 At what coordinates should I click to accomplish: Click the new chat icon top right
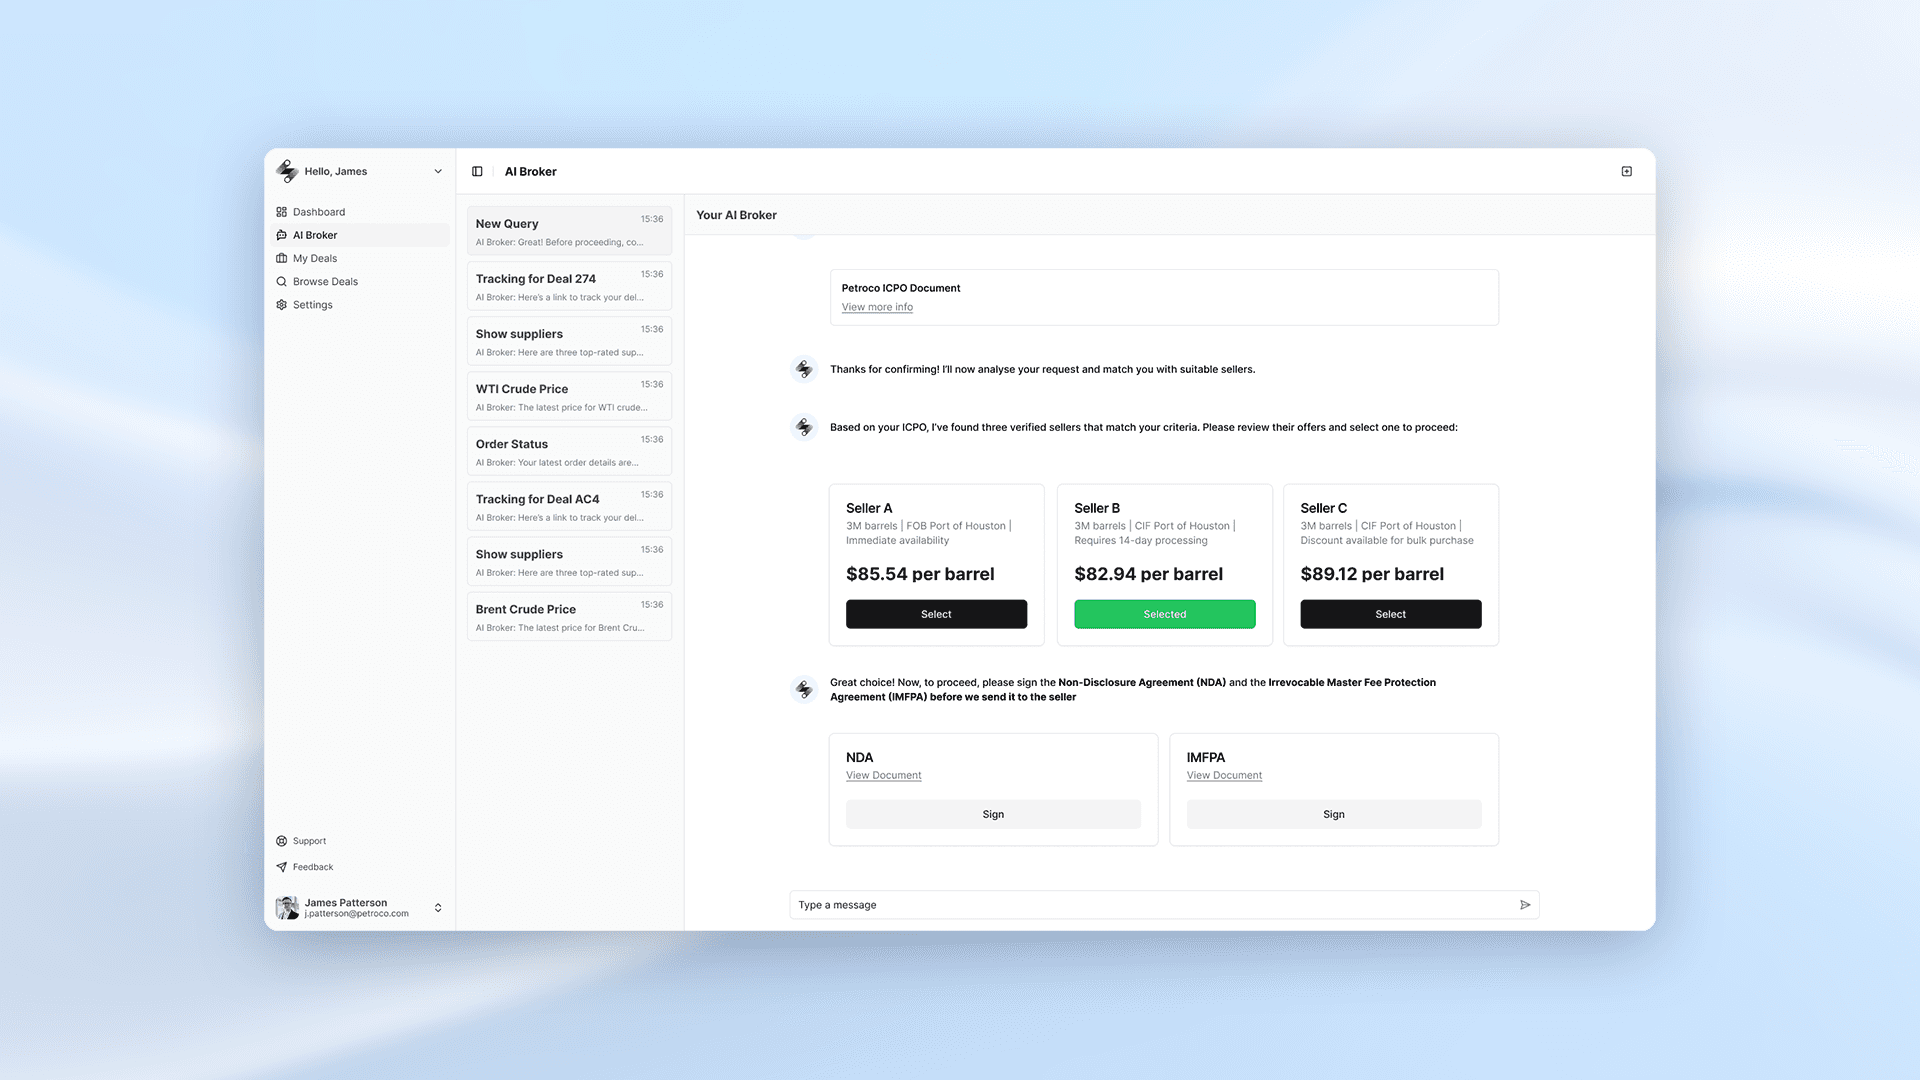[1626, 171]
